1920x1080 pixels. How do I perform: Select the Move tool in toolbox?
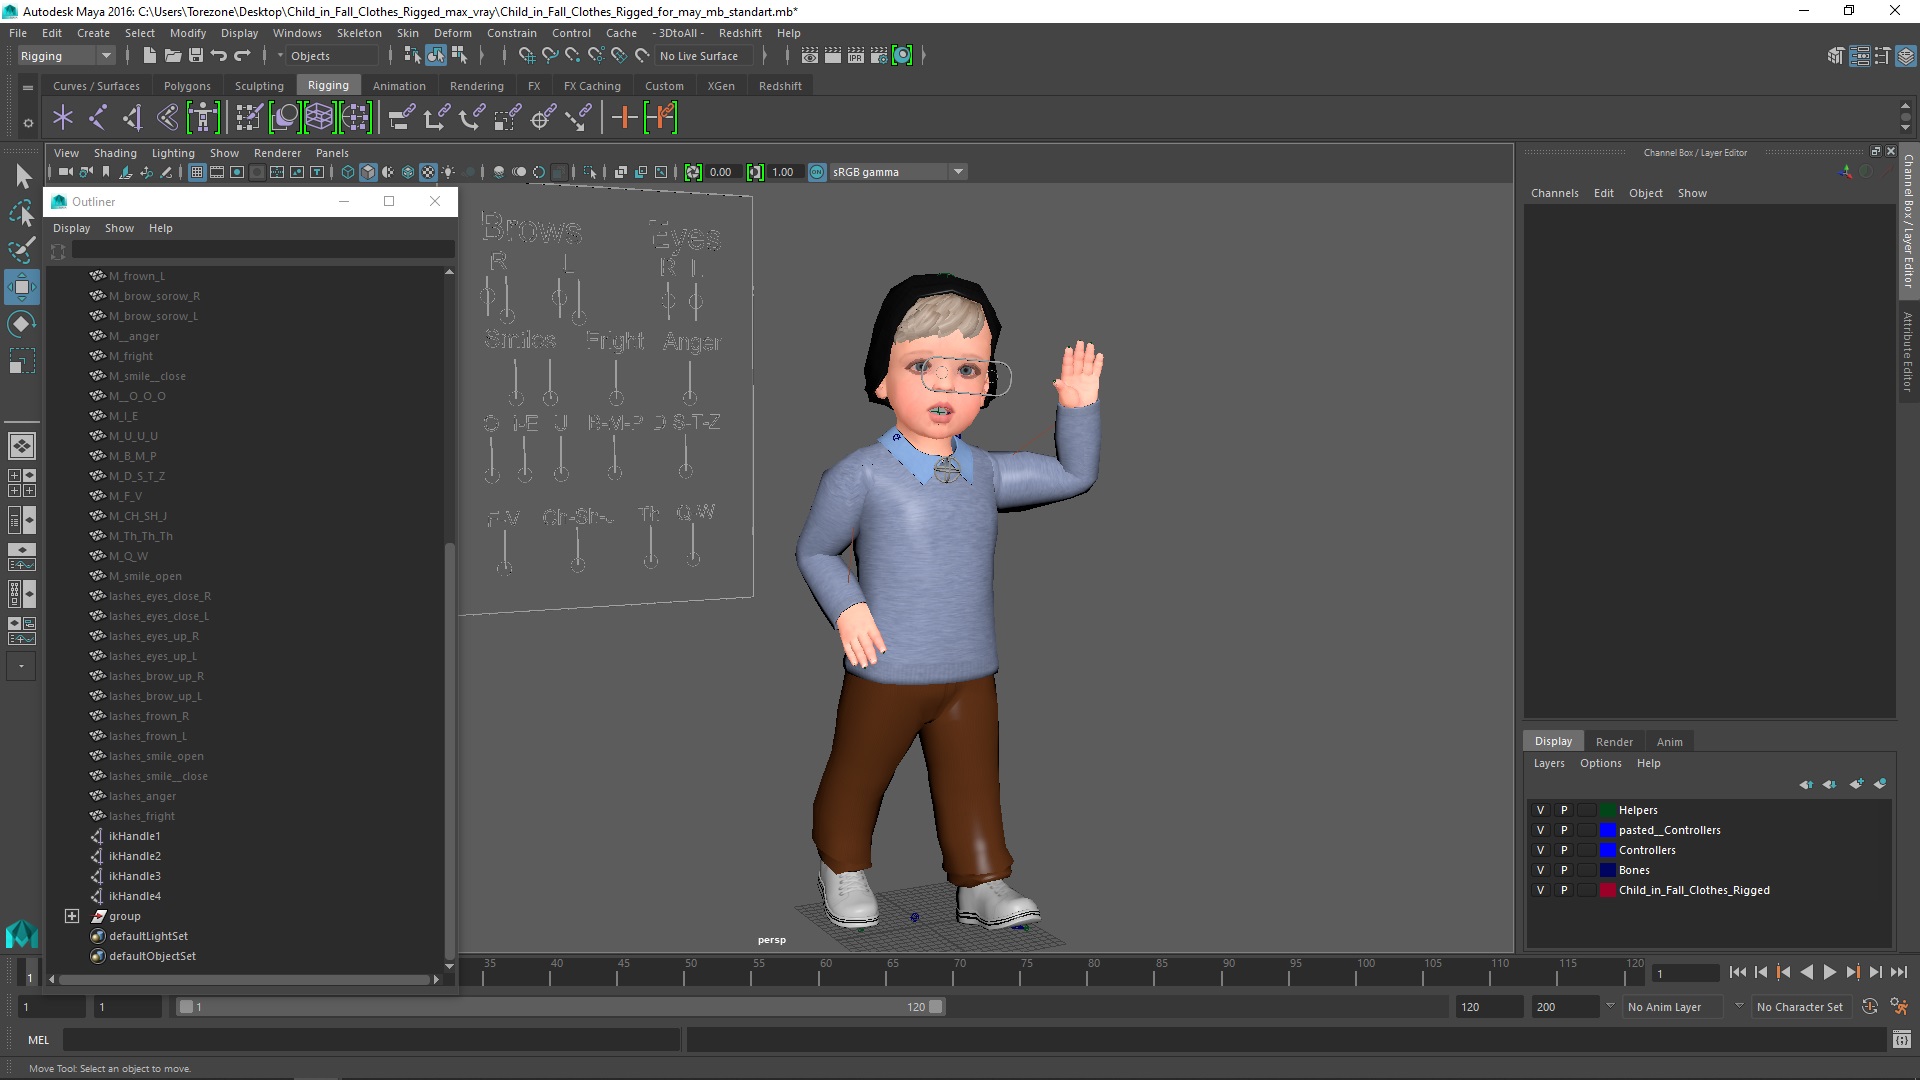[21, 287]
